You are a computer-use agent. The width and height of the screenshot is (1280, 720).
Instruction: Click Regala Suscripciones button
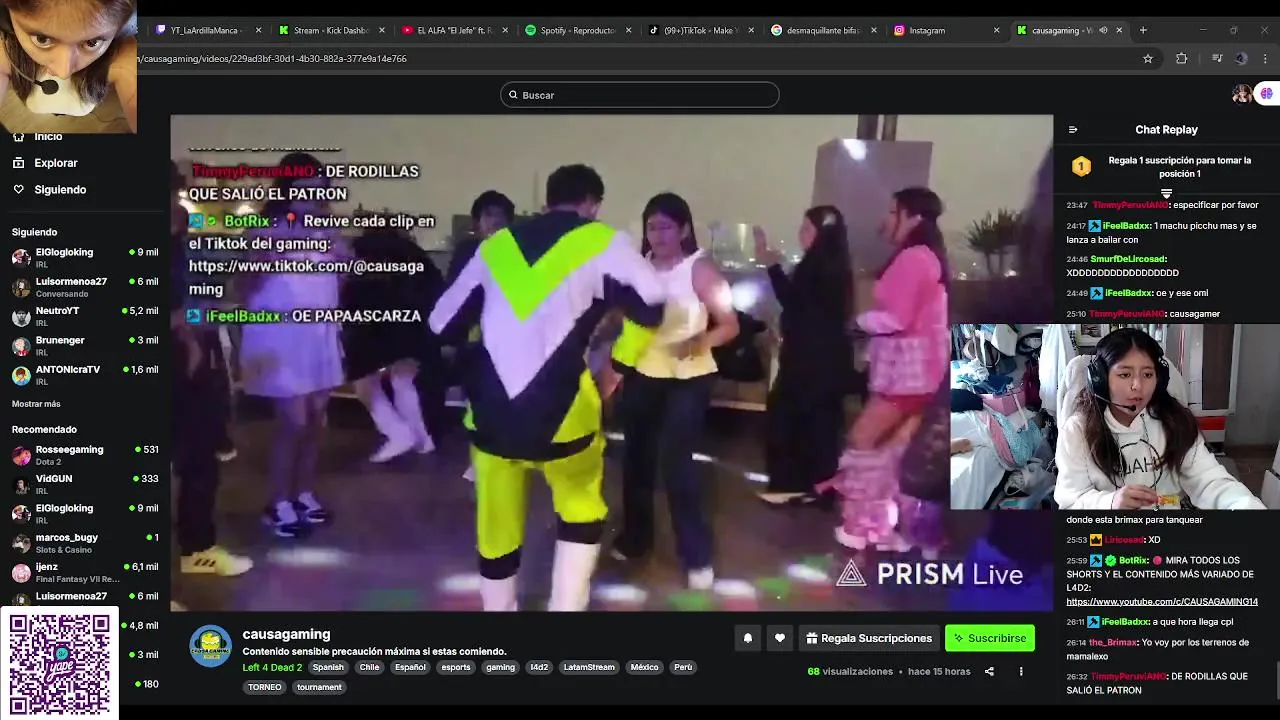click(869, 638)
